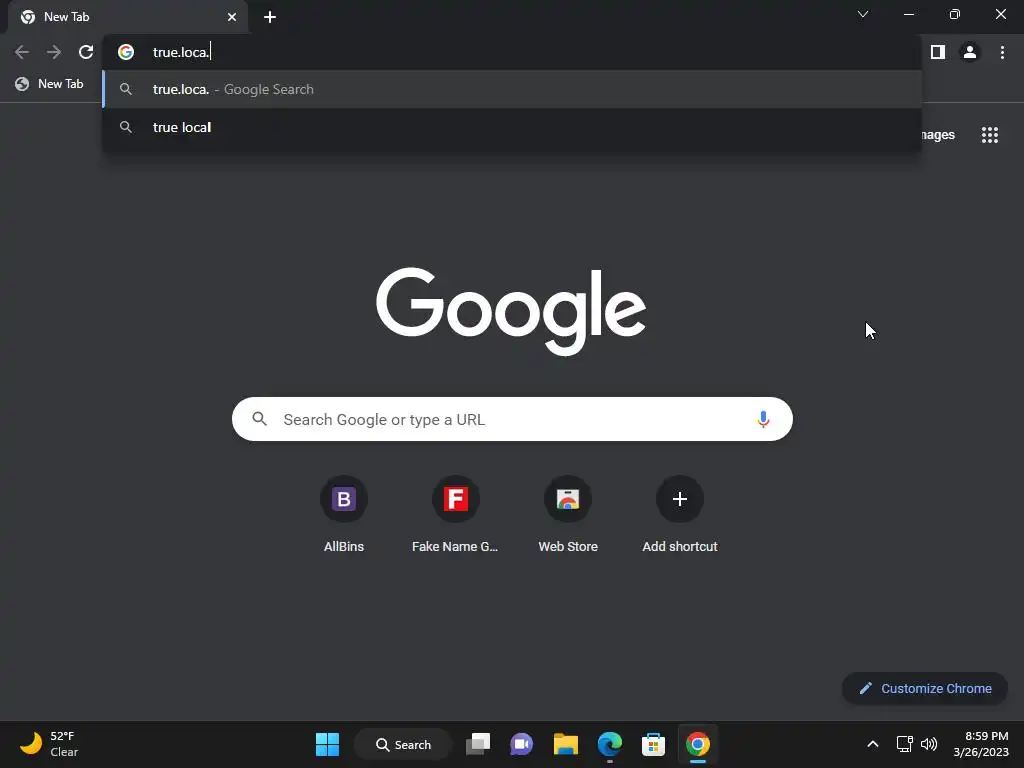Image resolution: width=1024 pixels, height=768 pixels.
Task: Open the Fake Name G... shortcut
Action: (455, 515)
